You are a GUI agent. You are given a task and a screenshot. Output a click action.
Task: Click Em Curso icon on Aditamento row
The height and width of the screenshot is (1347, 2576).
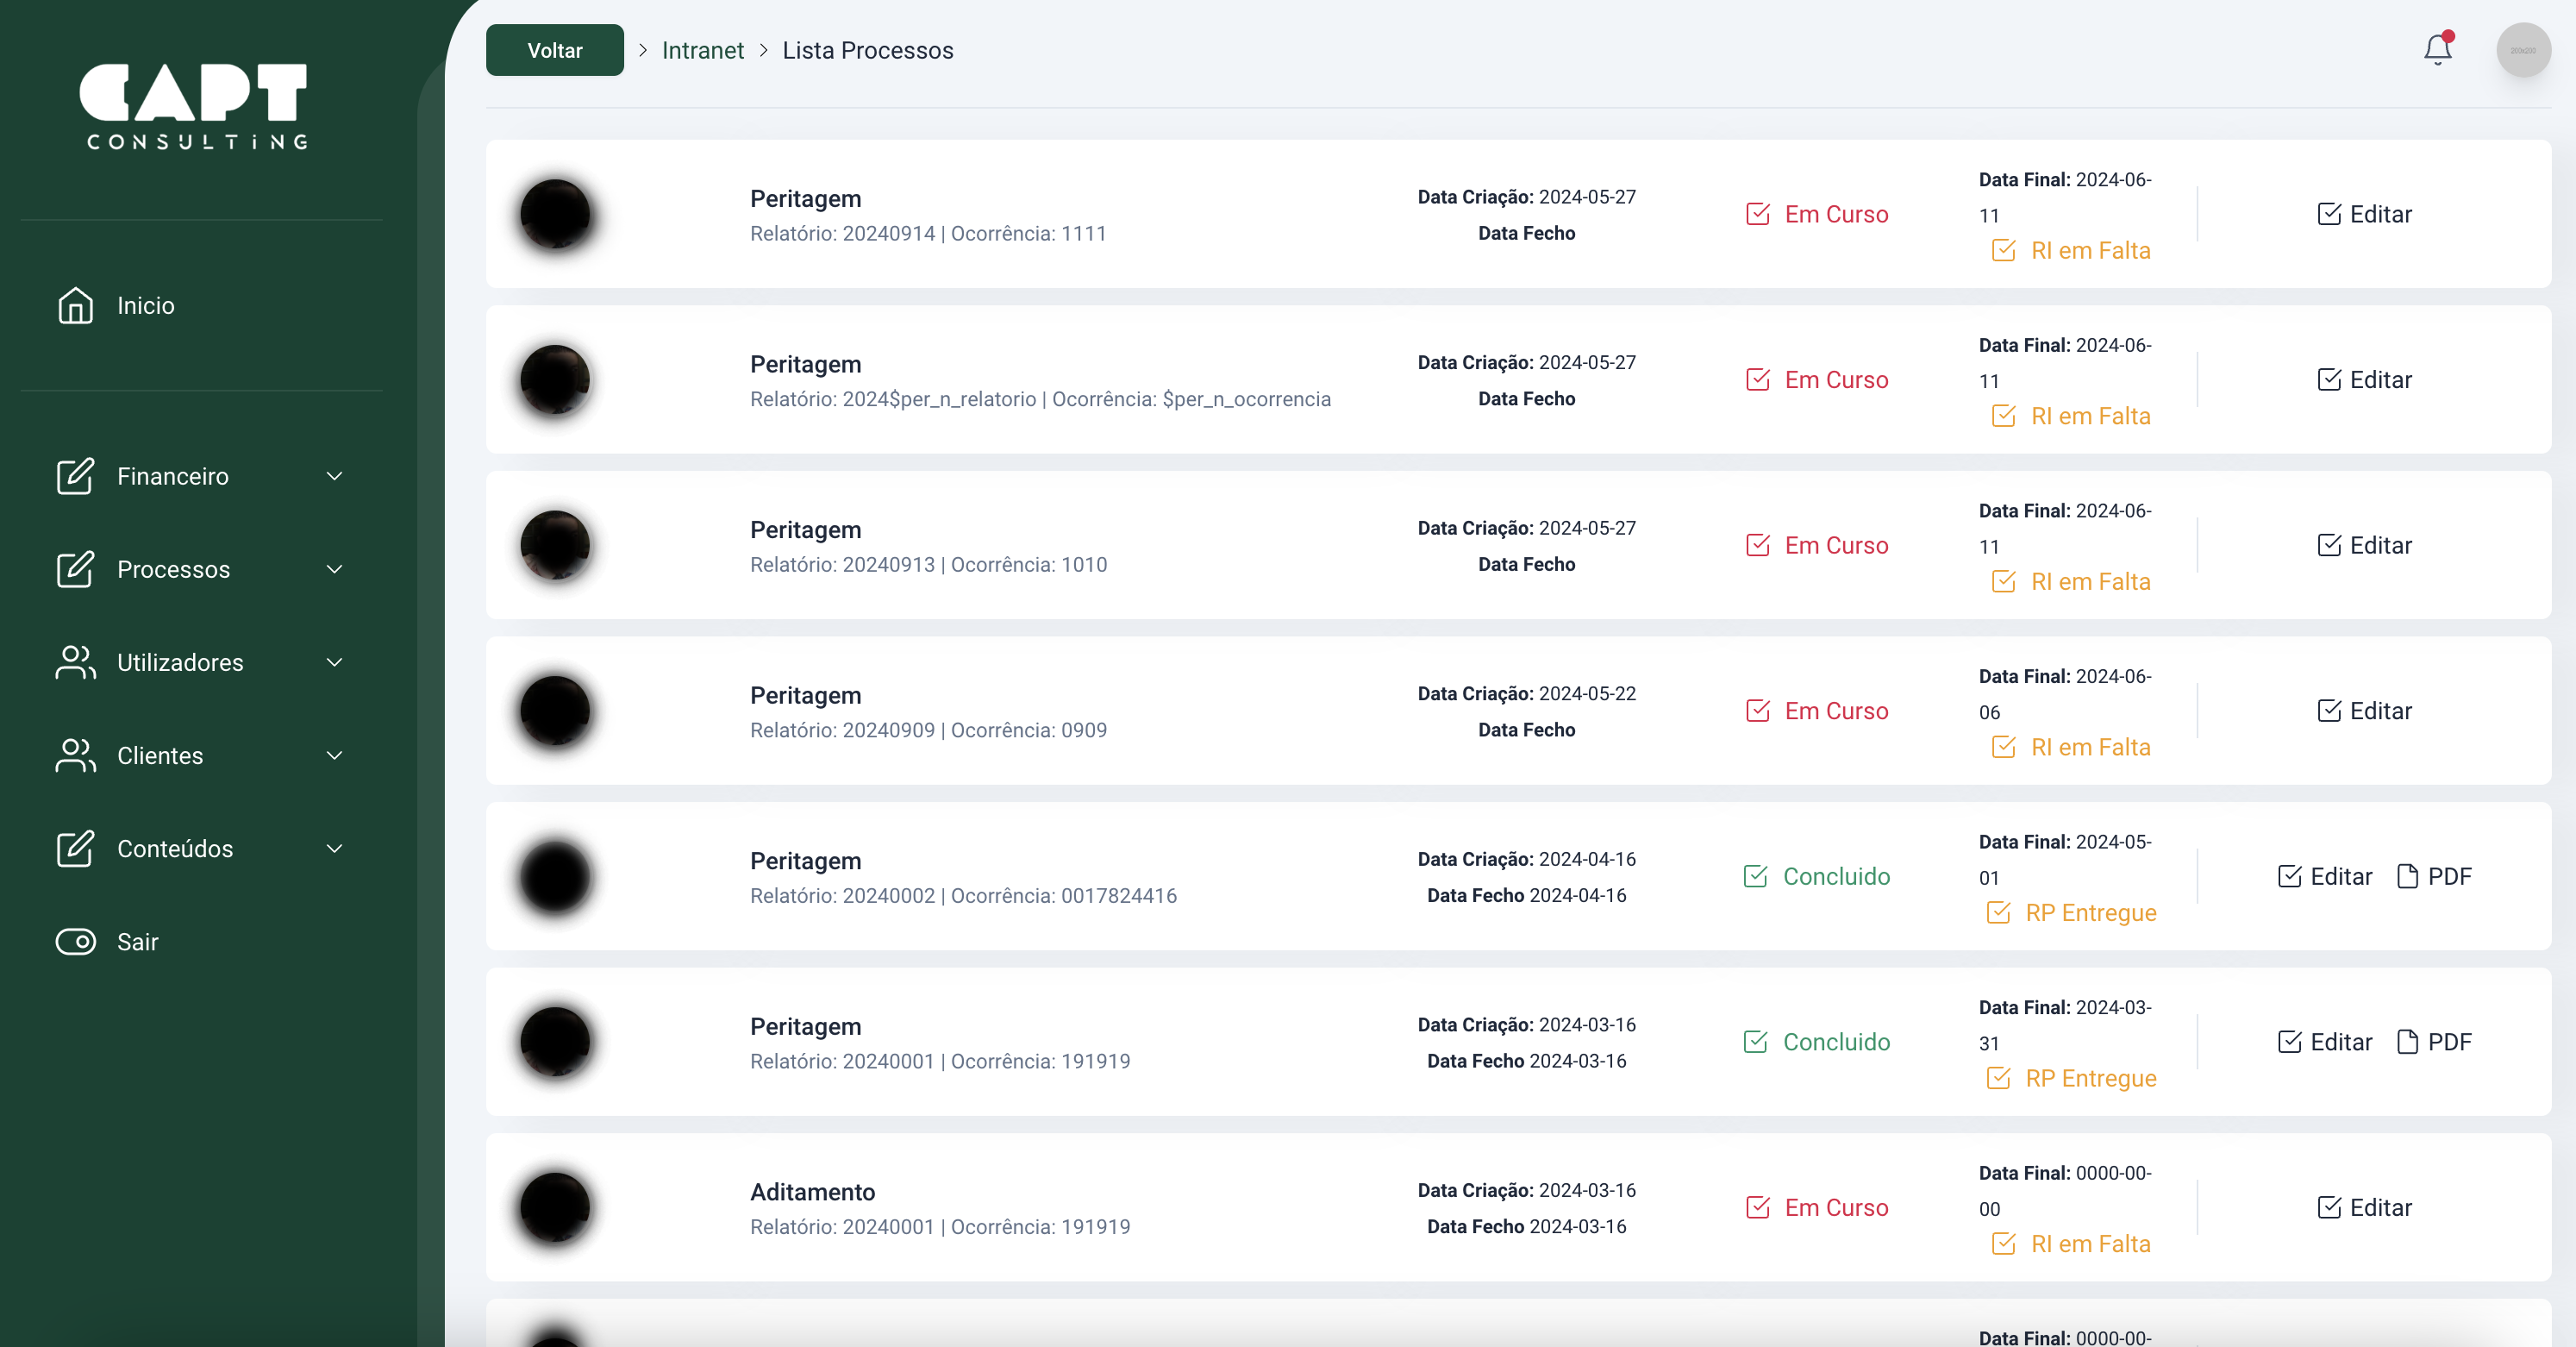[x=1758, y=1208]
